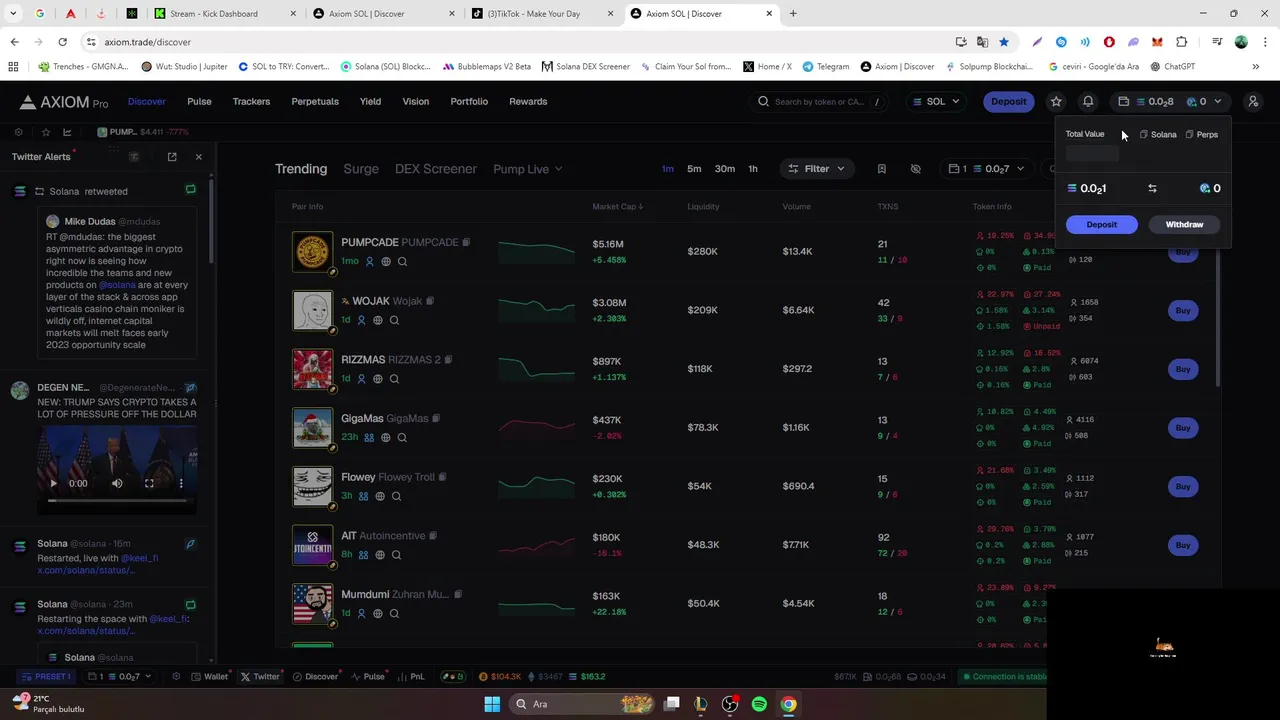This screenshot has width=1280, height=720.
Task: Reload the page in Chrome
Action: (x=62, y=42)
